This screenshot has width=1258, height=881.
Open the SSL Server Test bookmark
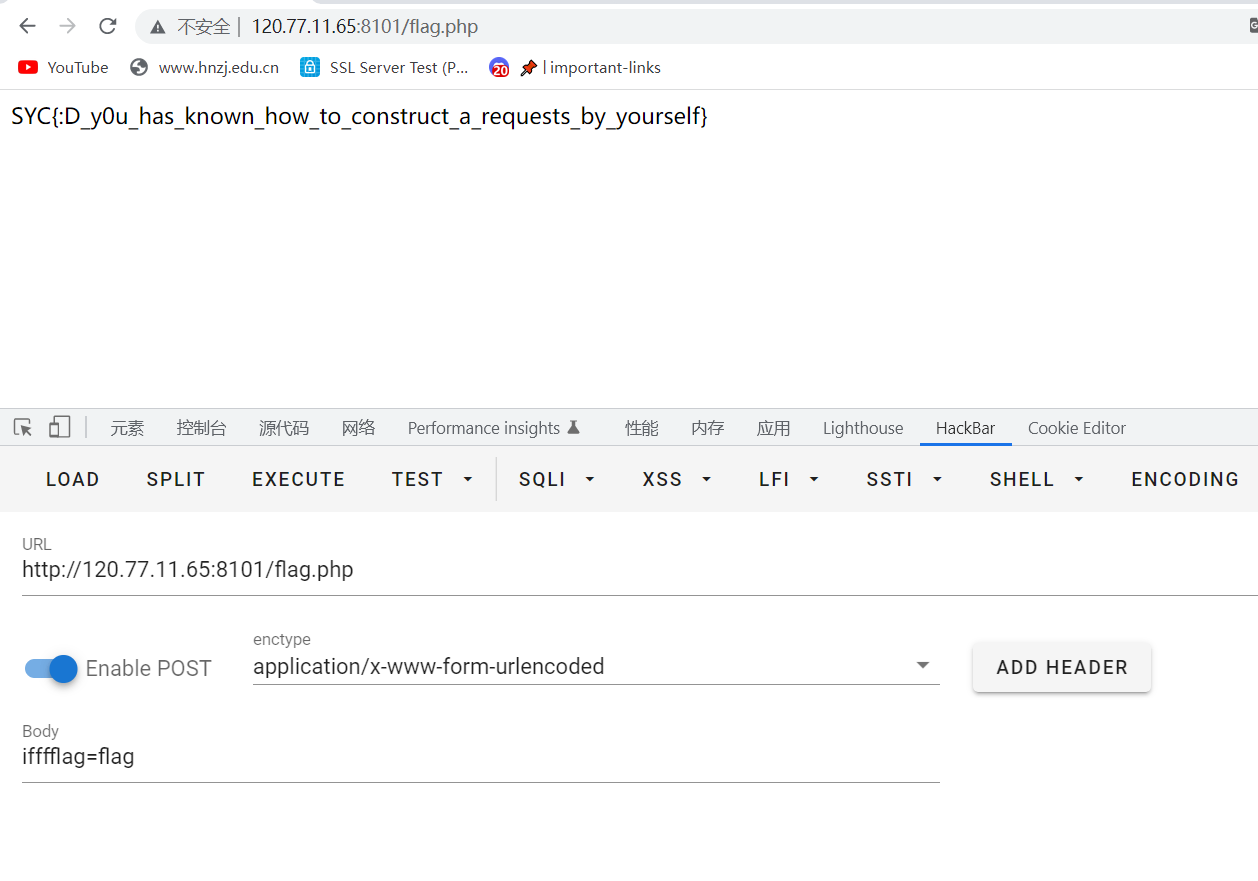385,67
